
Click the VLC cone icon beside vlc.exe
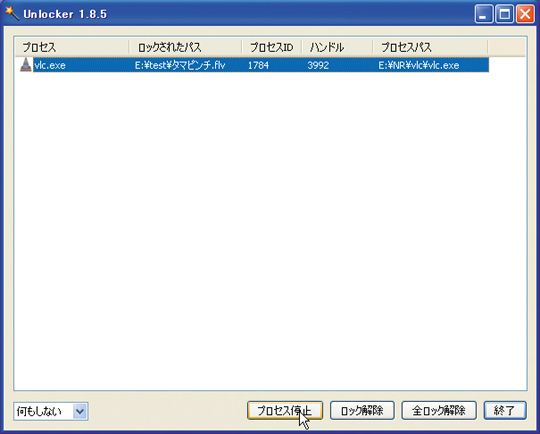pos(25,65)
